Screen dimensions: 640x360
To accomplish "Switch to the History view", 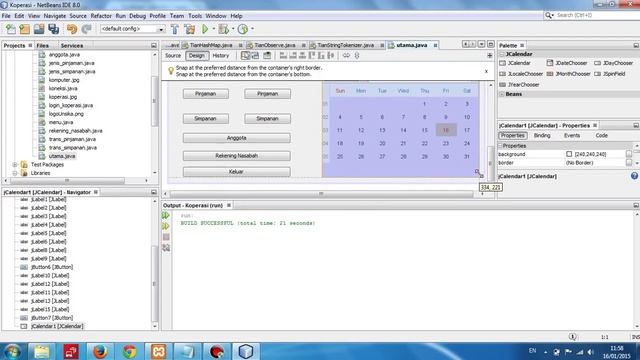I will [x=221, y=56].
